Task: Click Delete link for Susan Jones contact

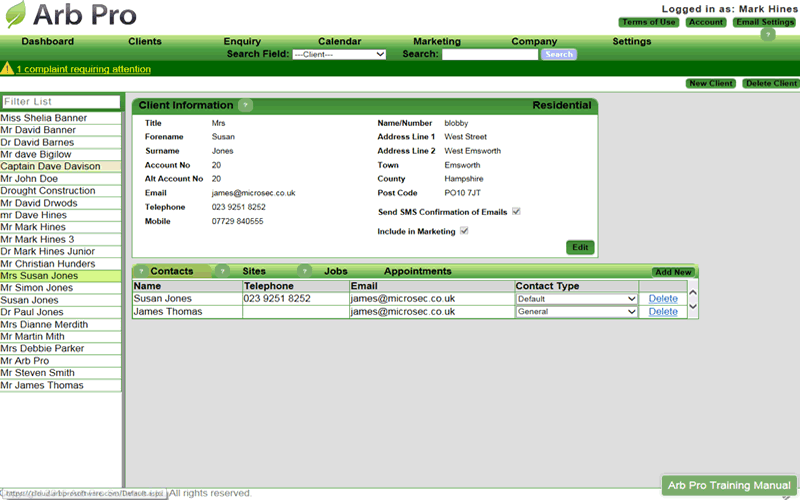Action: [x=663, y=299]
